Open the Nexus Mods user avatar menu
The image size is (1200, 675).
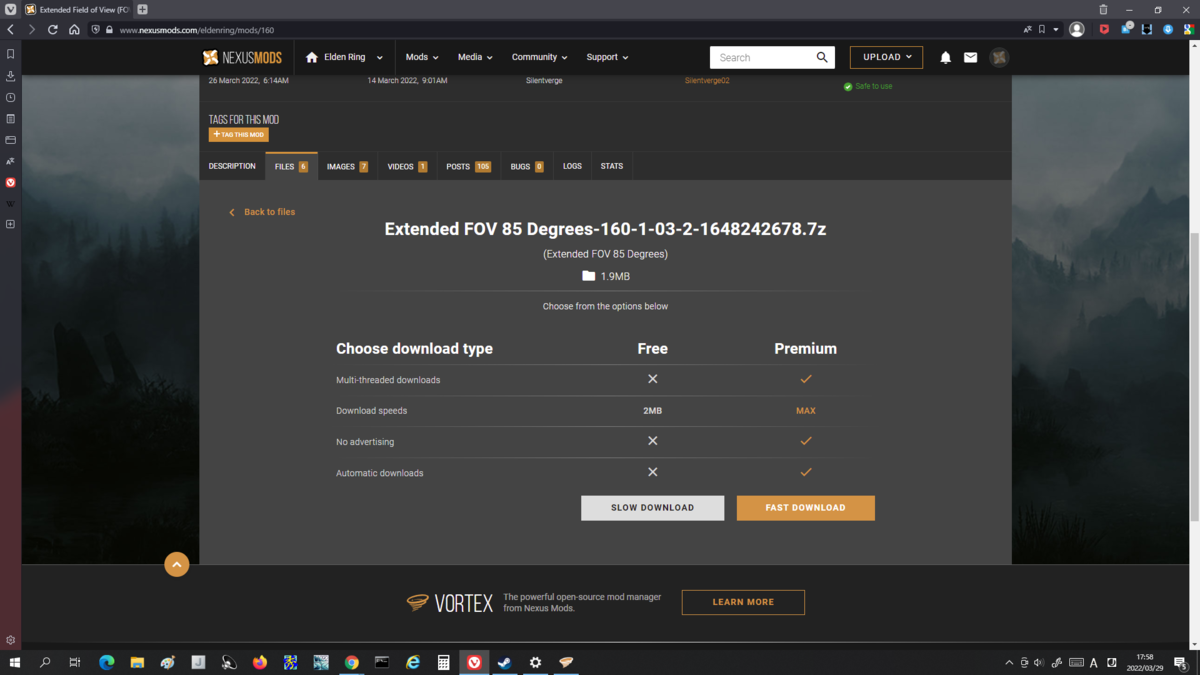click(999, 58)
